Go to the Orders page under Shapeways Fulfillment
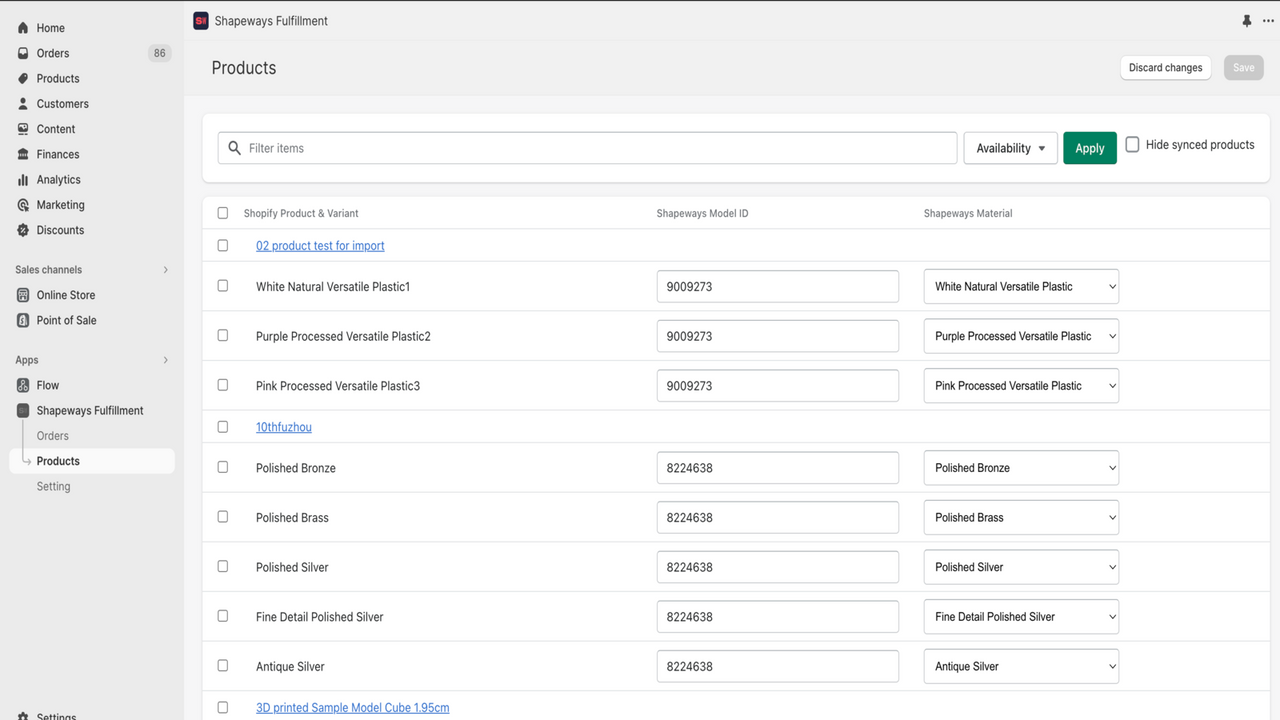1280x720 pixels. 51,435
